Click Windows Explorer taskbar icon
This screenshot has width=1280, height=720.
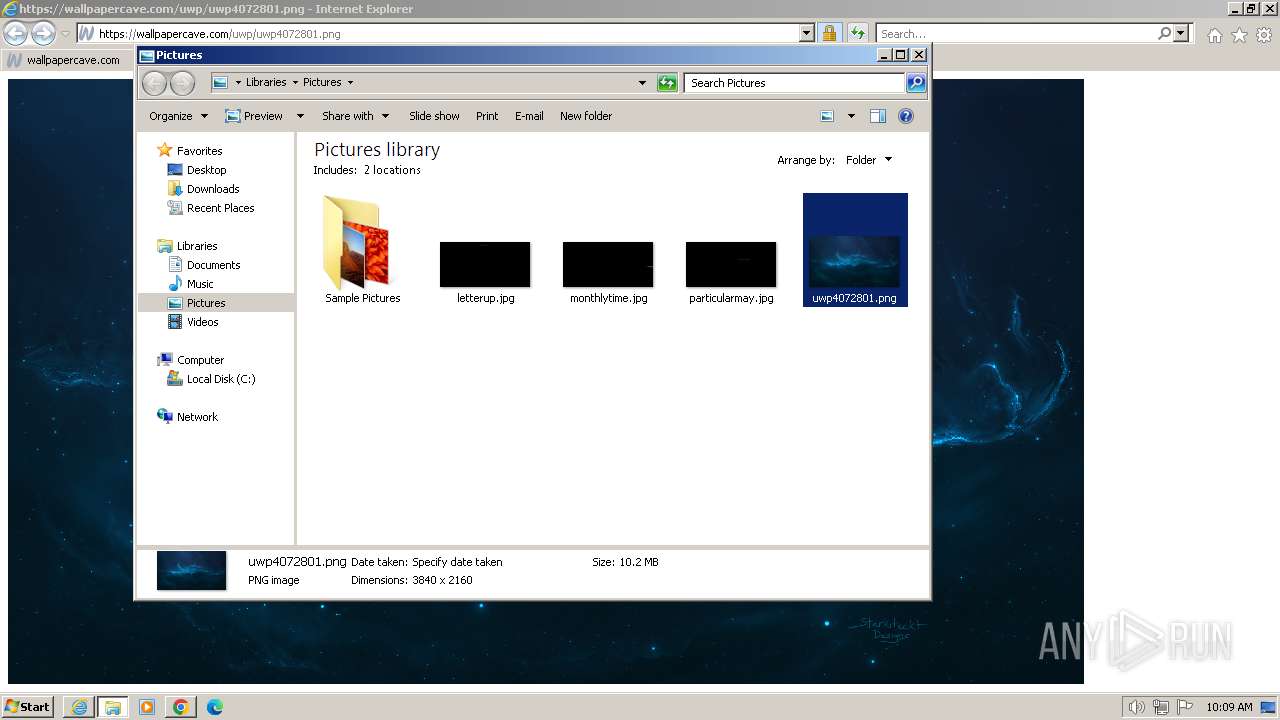tap(113, 707)
